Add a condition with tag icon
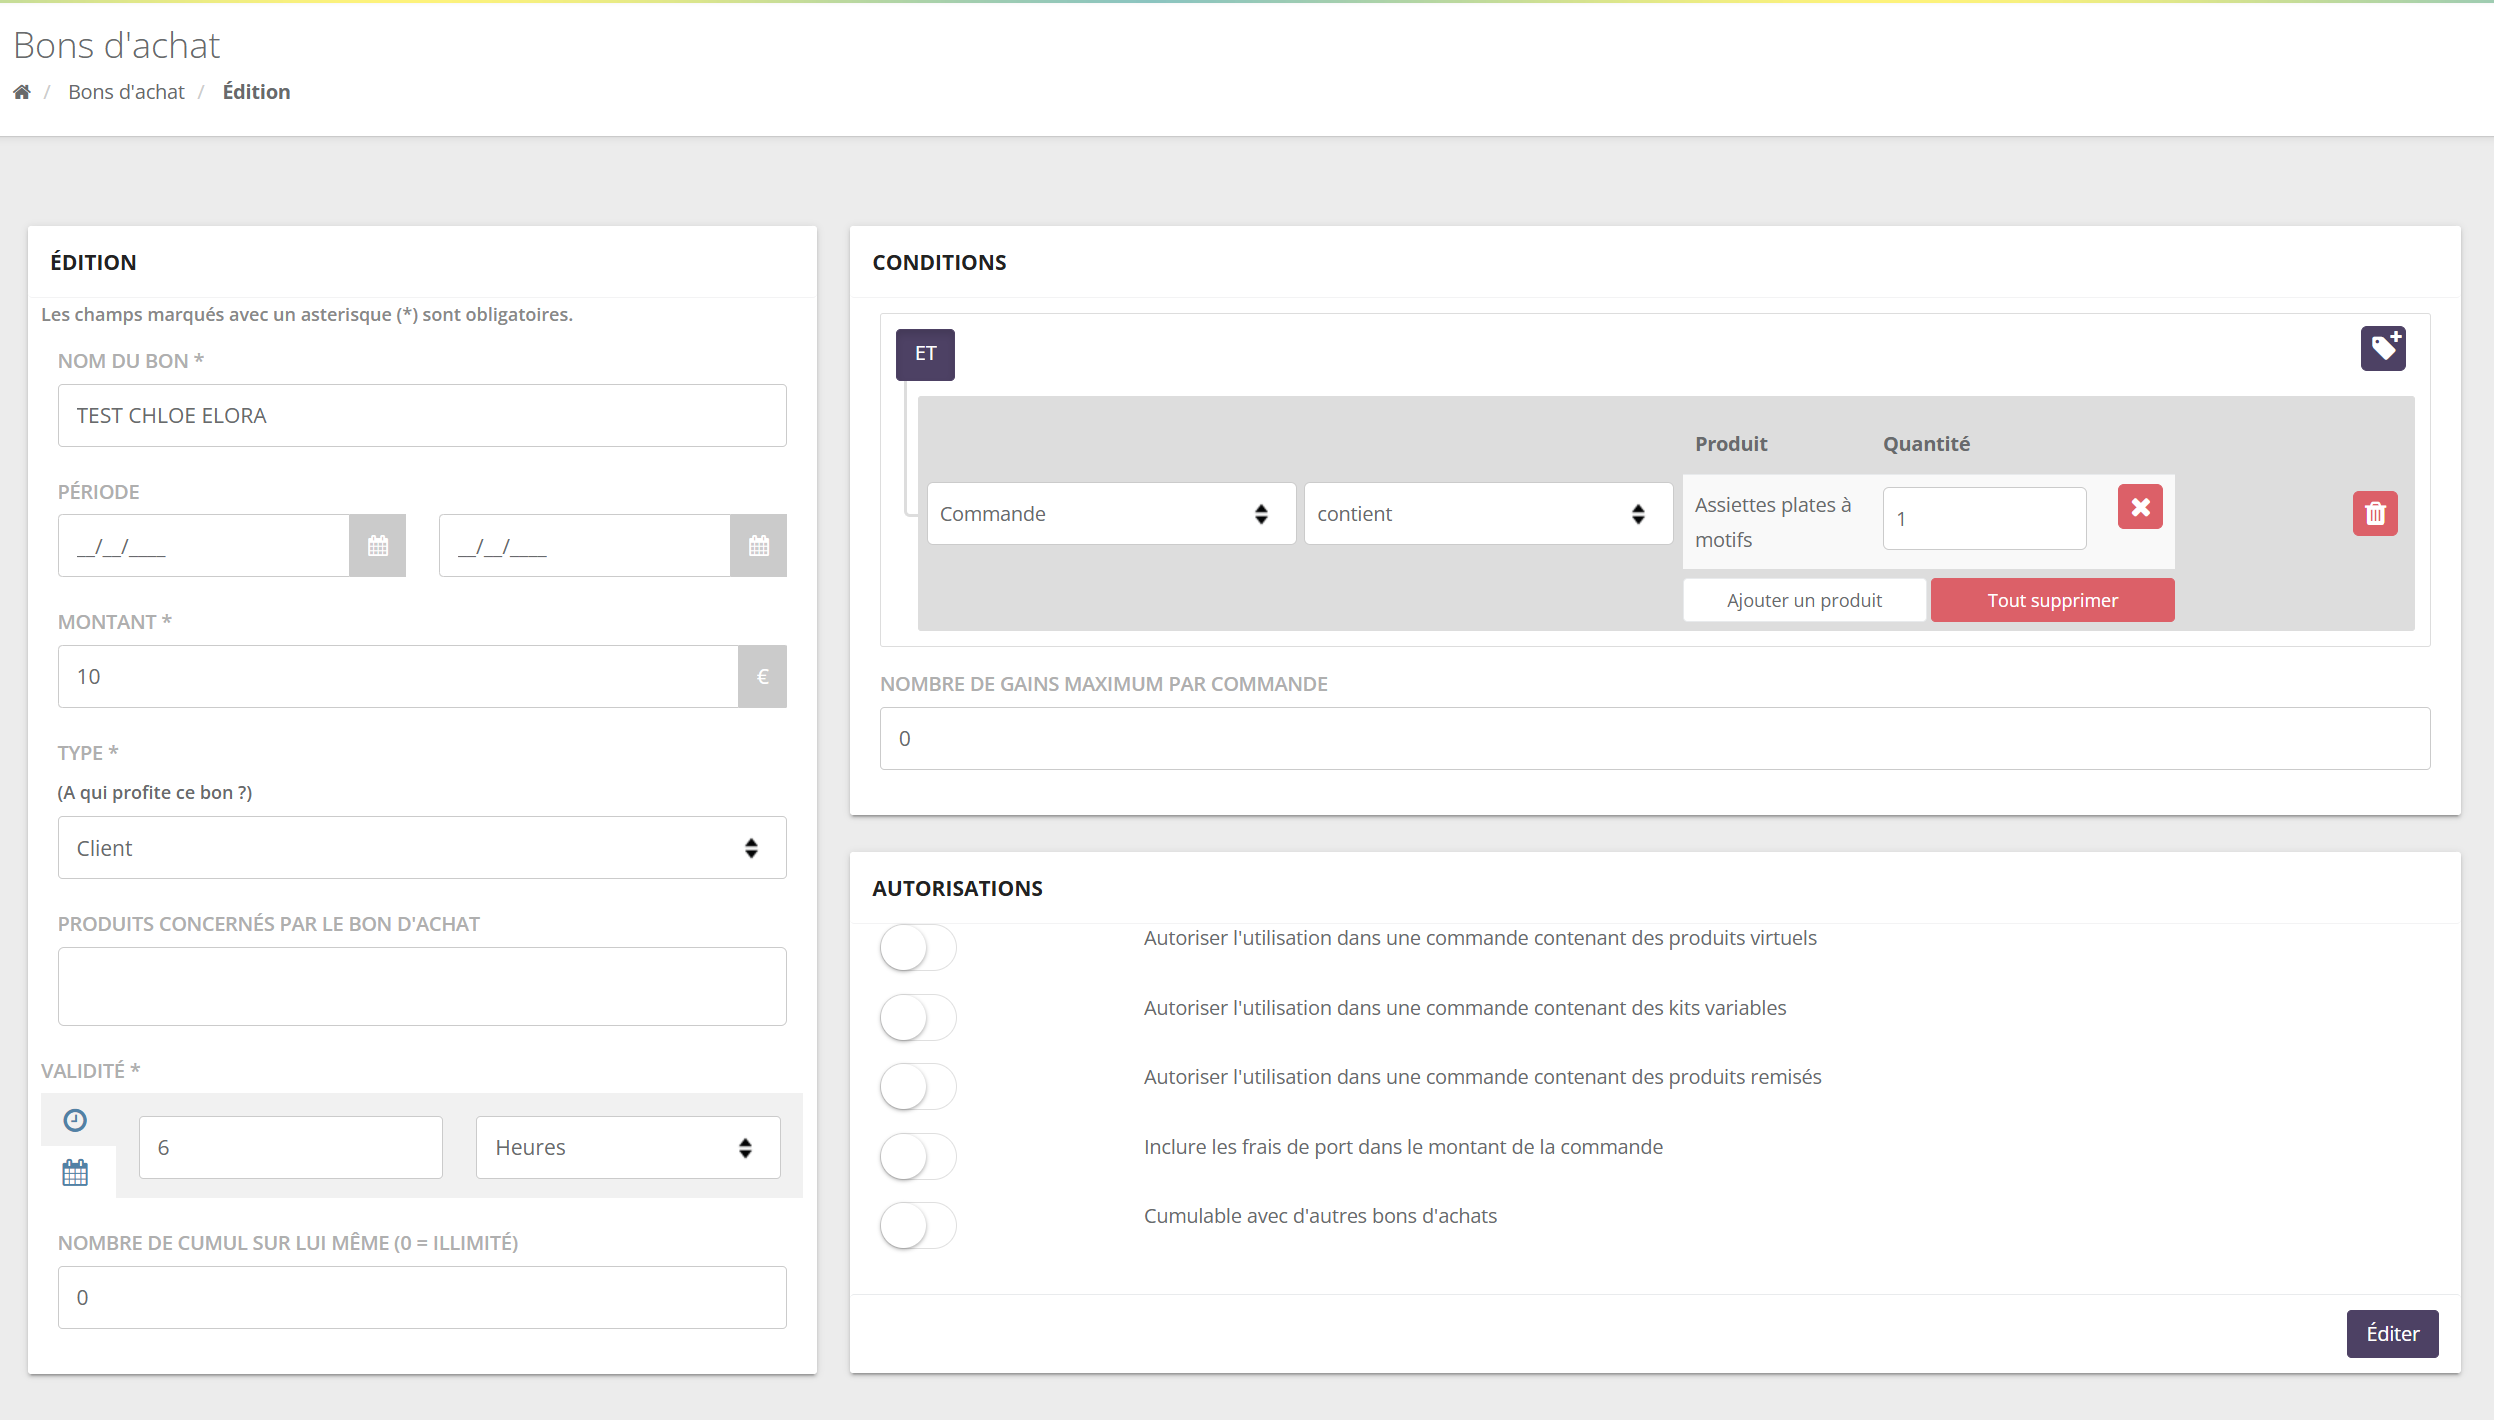The image size is (2494, 1420). (x=2383, y=348)
